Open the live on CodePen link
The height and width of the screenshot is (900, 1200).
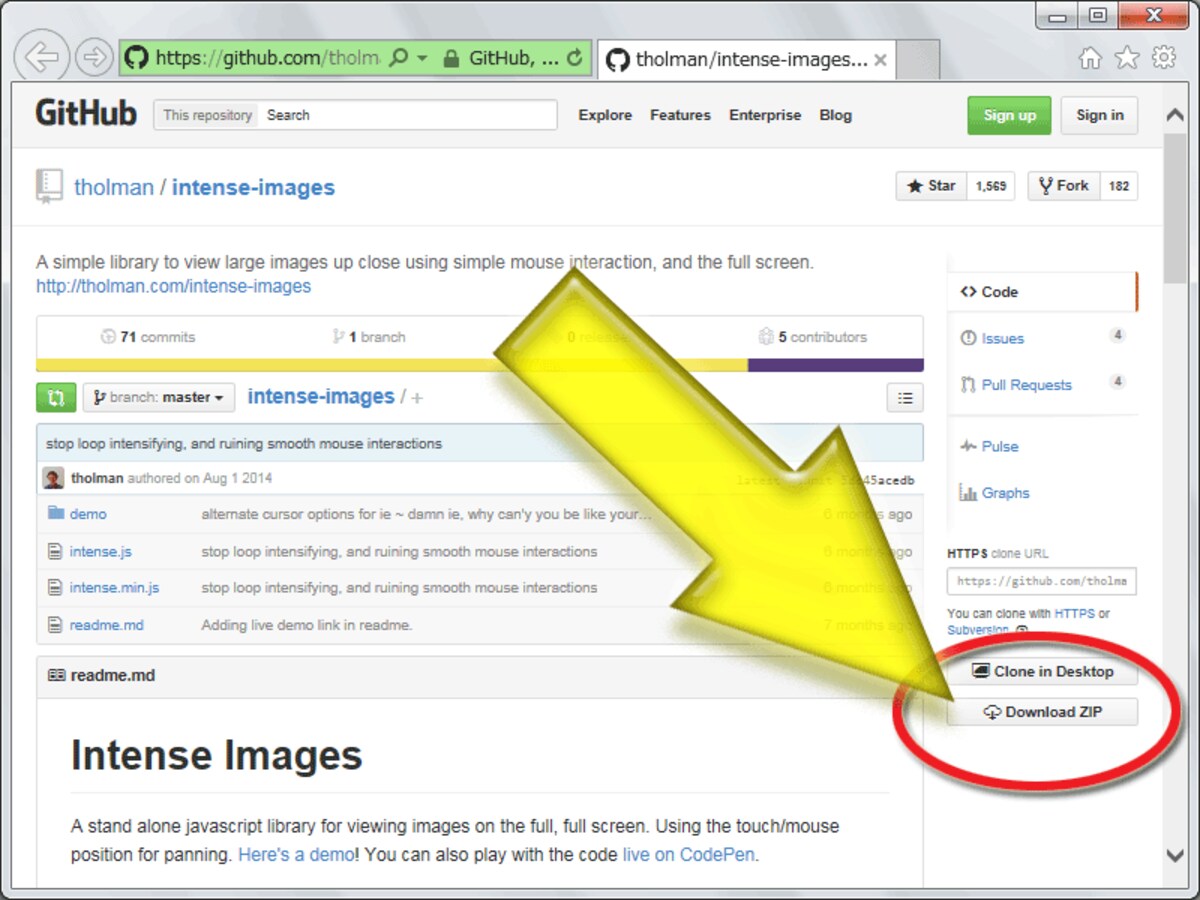tap(687, 855)
